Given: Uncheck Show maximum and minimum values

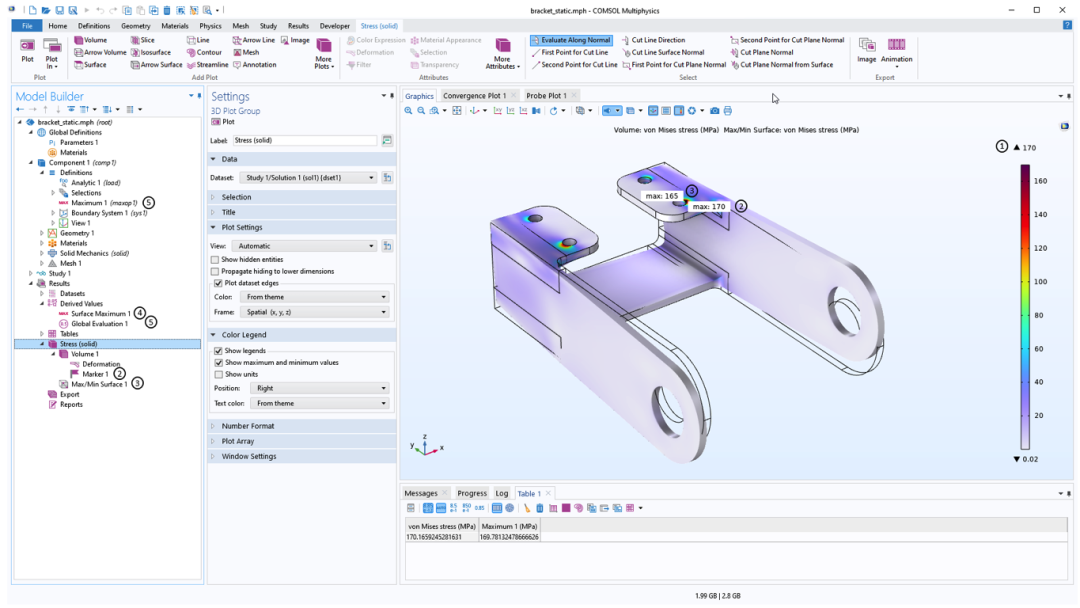Looking at the screenshot, I should coord(218,362).
